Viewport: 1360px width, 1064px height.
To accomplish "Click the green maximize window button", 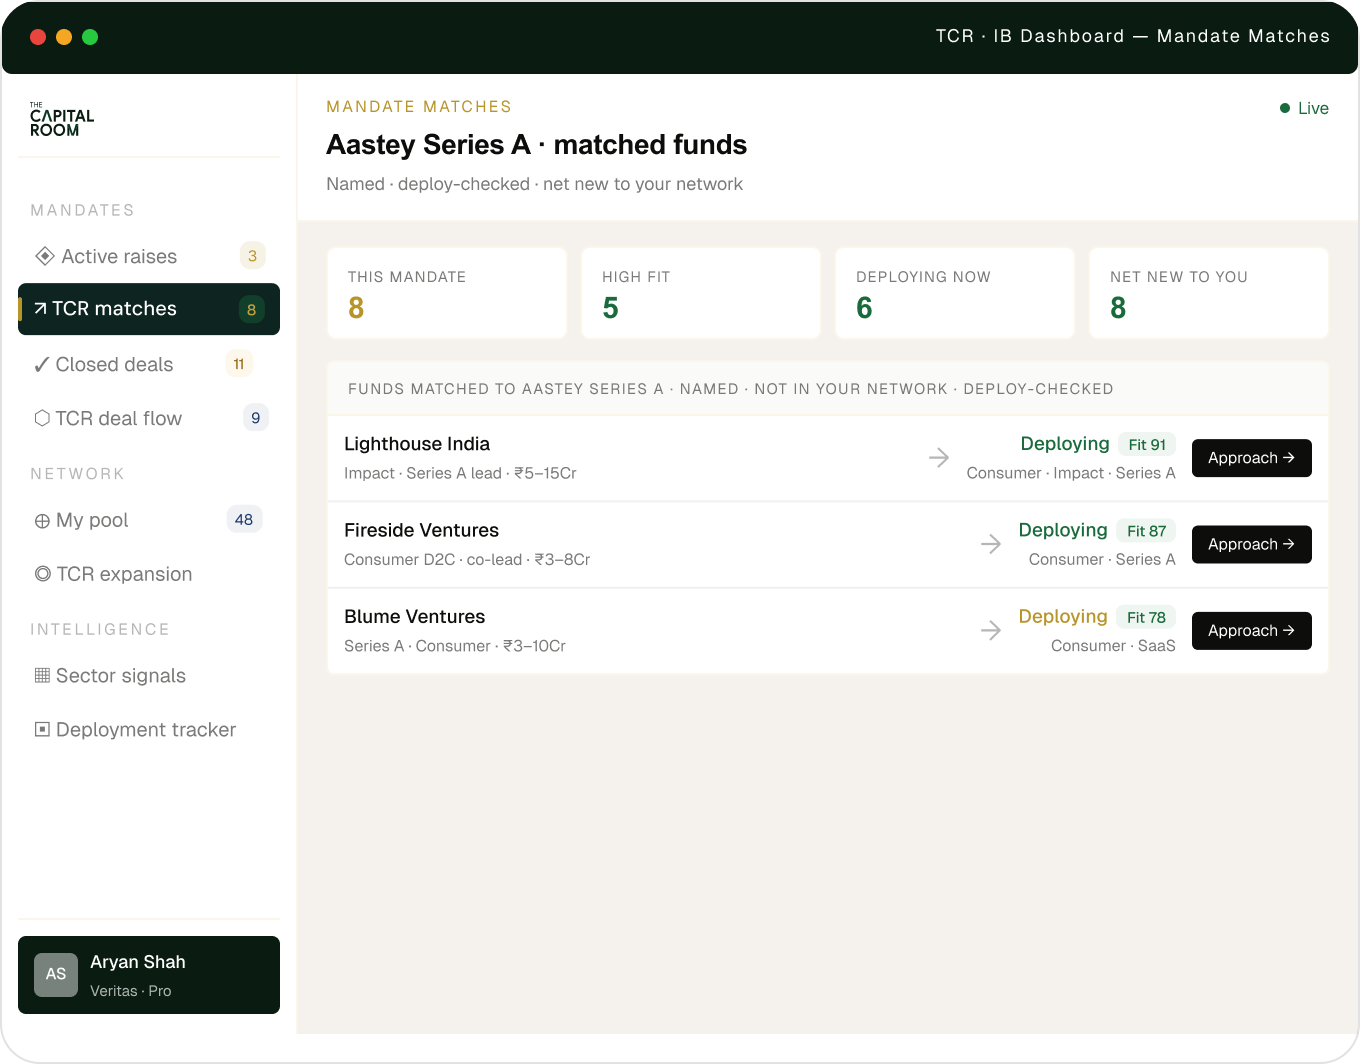I will click(90, 37).
